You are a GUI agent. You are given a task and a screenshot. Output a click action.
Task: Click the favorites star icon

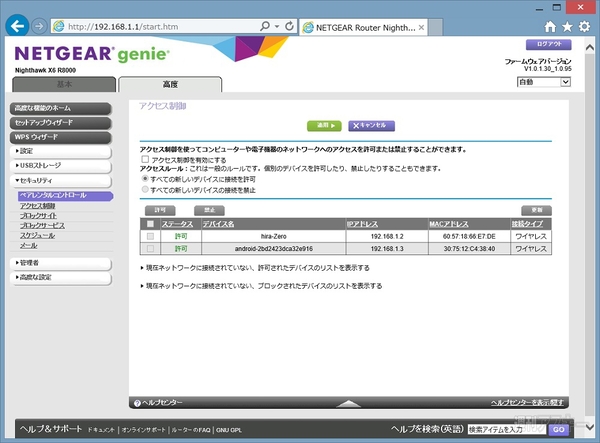568,25
